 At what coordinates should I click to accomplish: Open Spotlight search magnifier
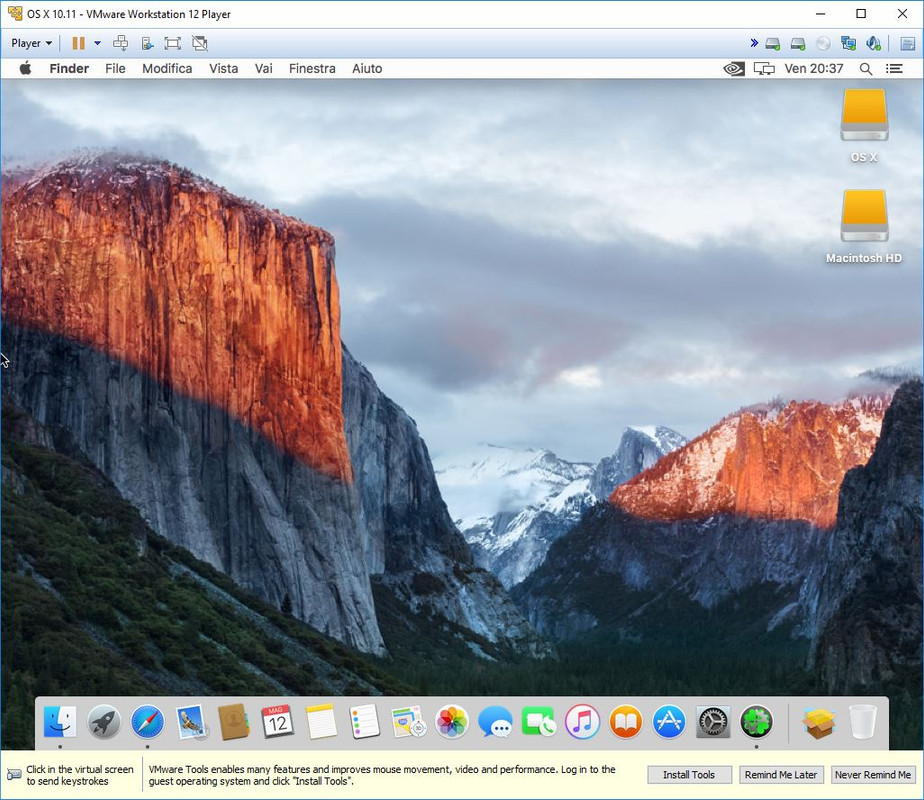coord(866,69)
